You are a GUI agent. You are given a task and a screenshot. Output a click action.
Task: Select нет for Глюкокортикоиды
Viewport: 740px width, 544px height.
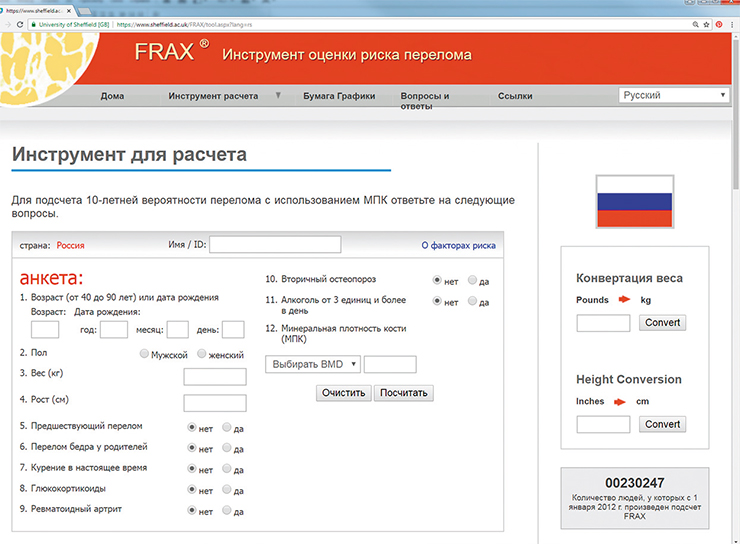pyautogui.click(x=192, y=489)
